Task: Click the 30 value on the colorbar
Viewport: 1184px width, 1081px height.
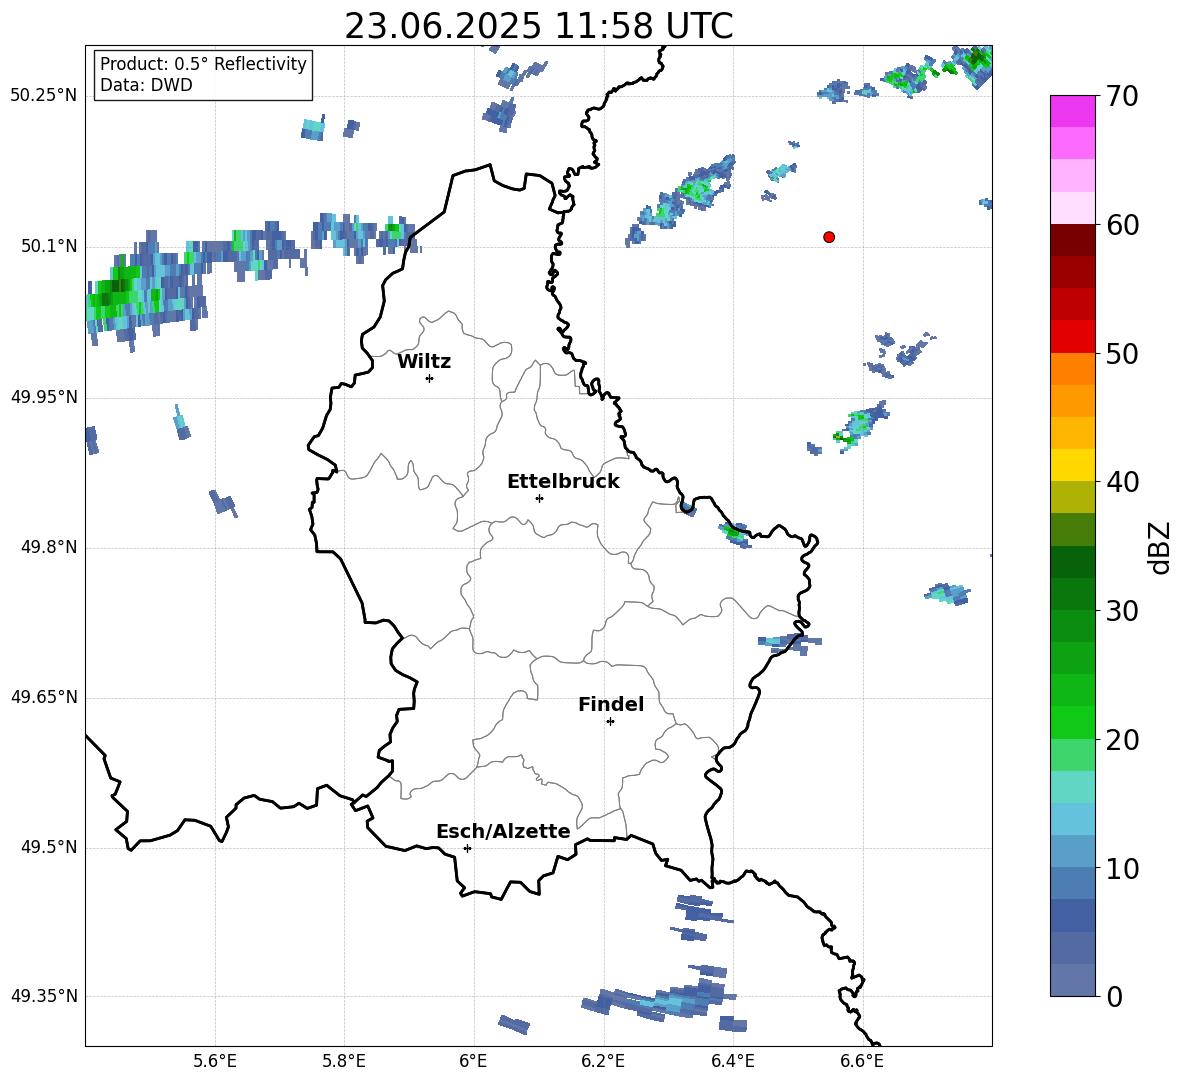Action: tap(1122, 611)
